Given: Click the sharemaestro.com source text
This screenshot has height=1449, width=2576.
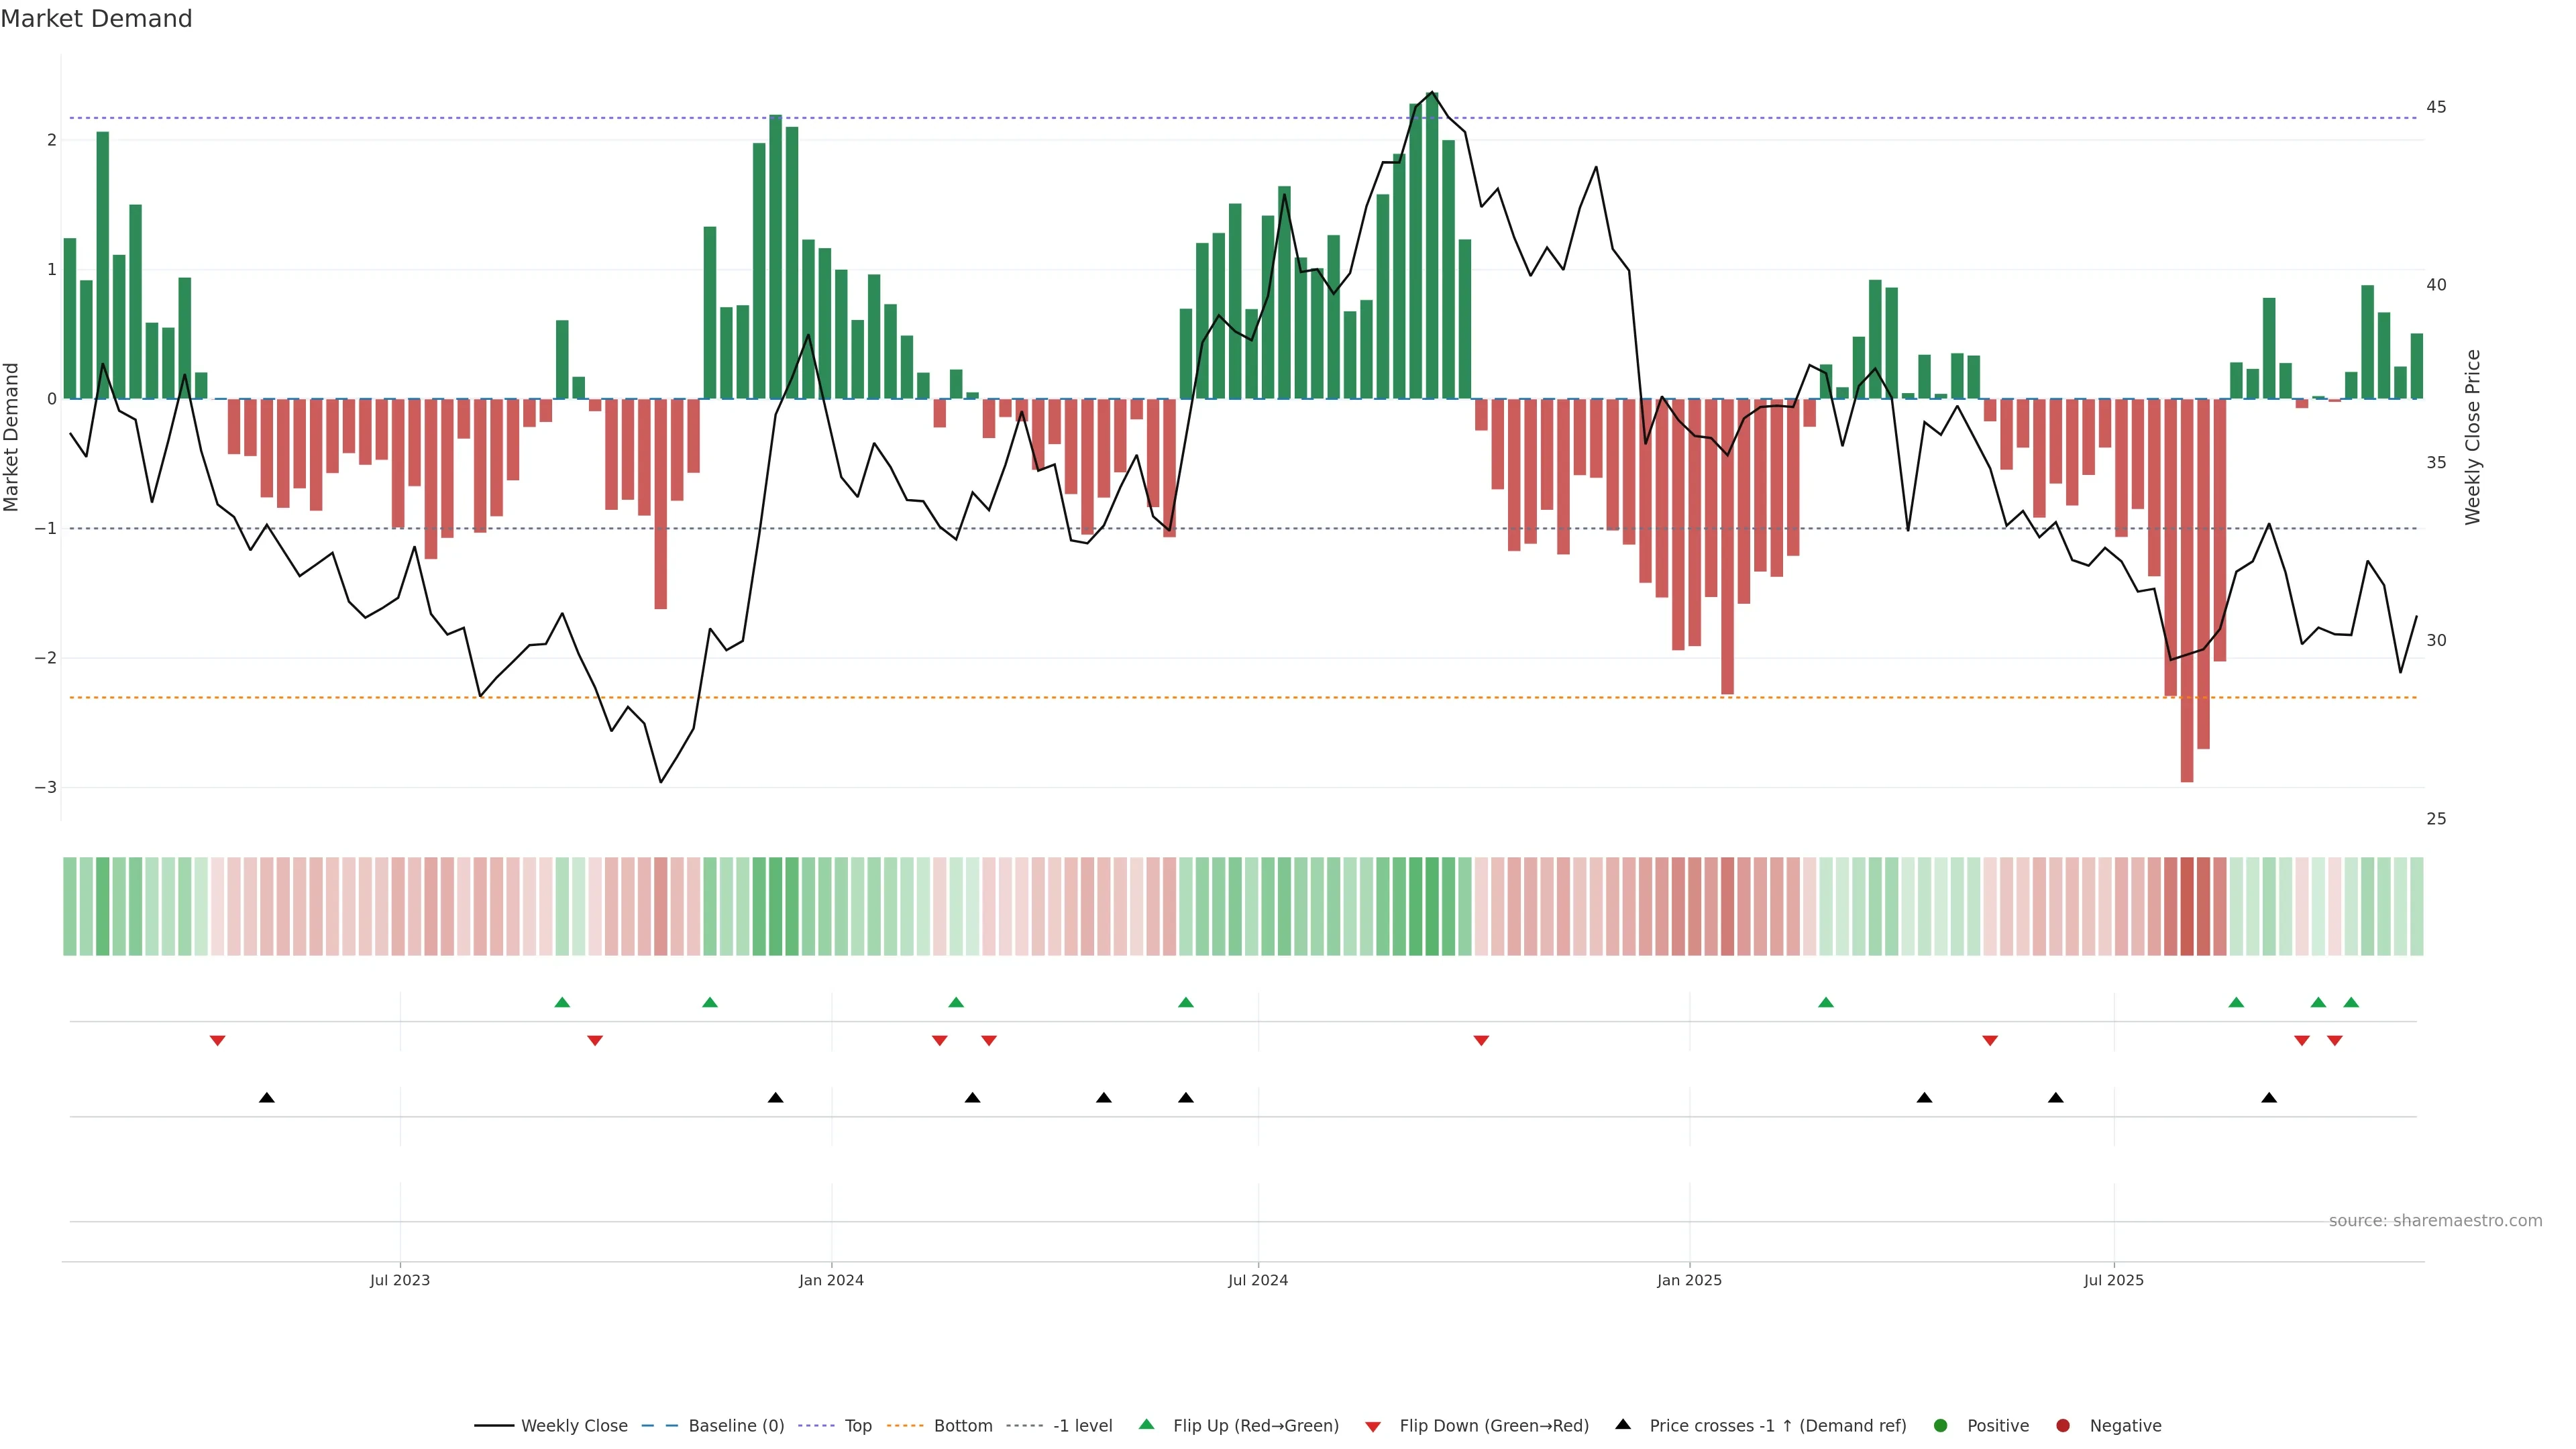Looking at the screenshot, I should coord(2435,1220).
